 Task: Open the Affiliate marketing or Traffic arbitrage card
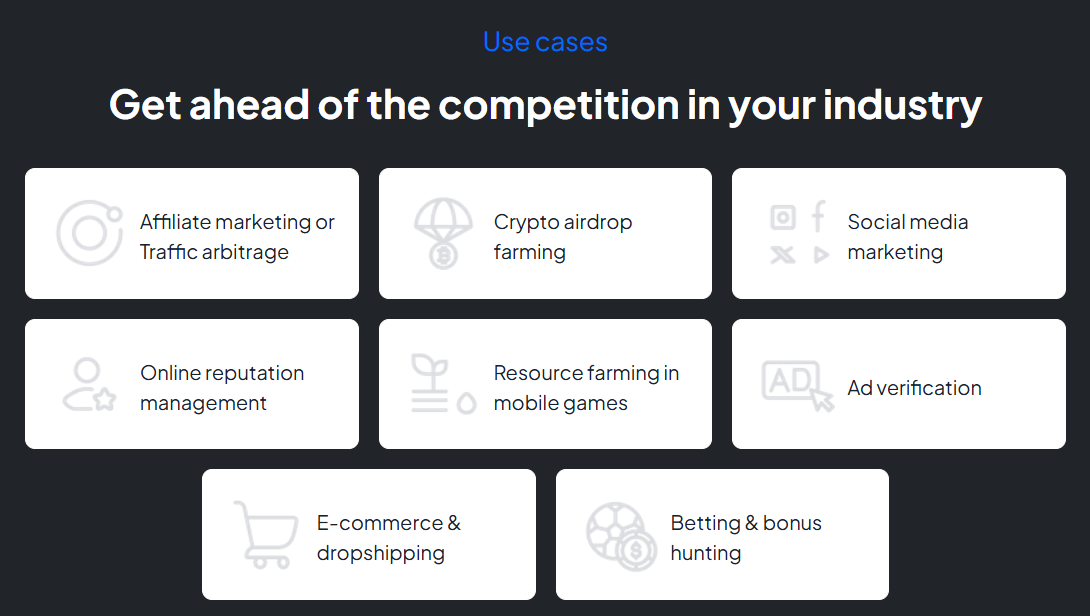(x=192, y=234)
